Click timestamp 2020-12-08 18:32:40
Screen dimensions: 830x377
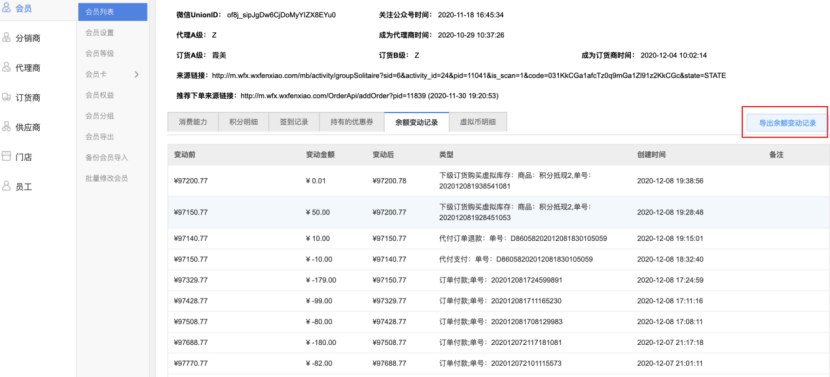(x=670, y=259)
